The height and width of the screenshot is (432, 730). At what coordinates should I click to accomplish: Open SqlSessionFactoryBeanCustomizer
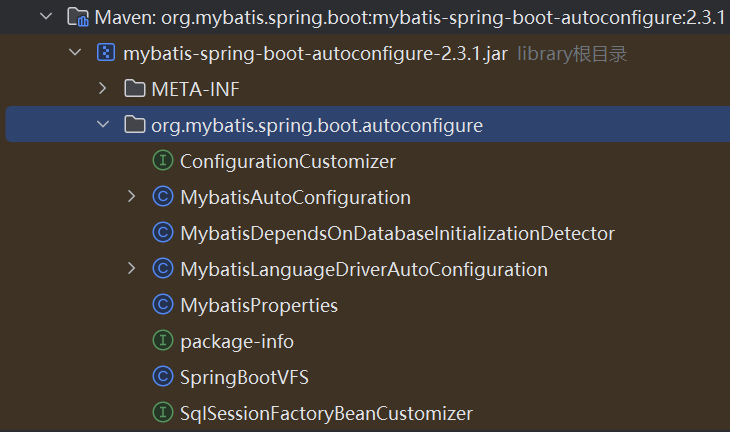[x=326, y=413]
